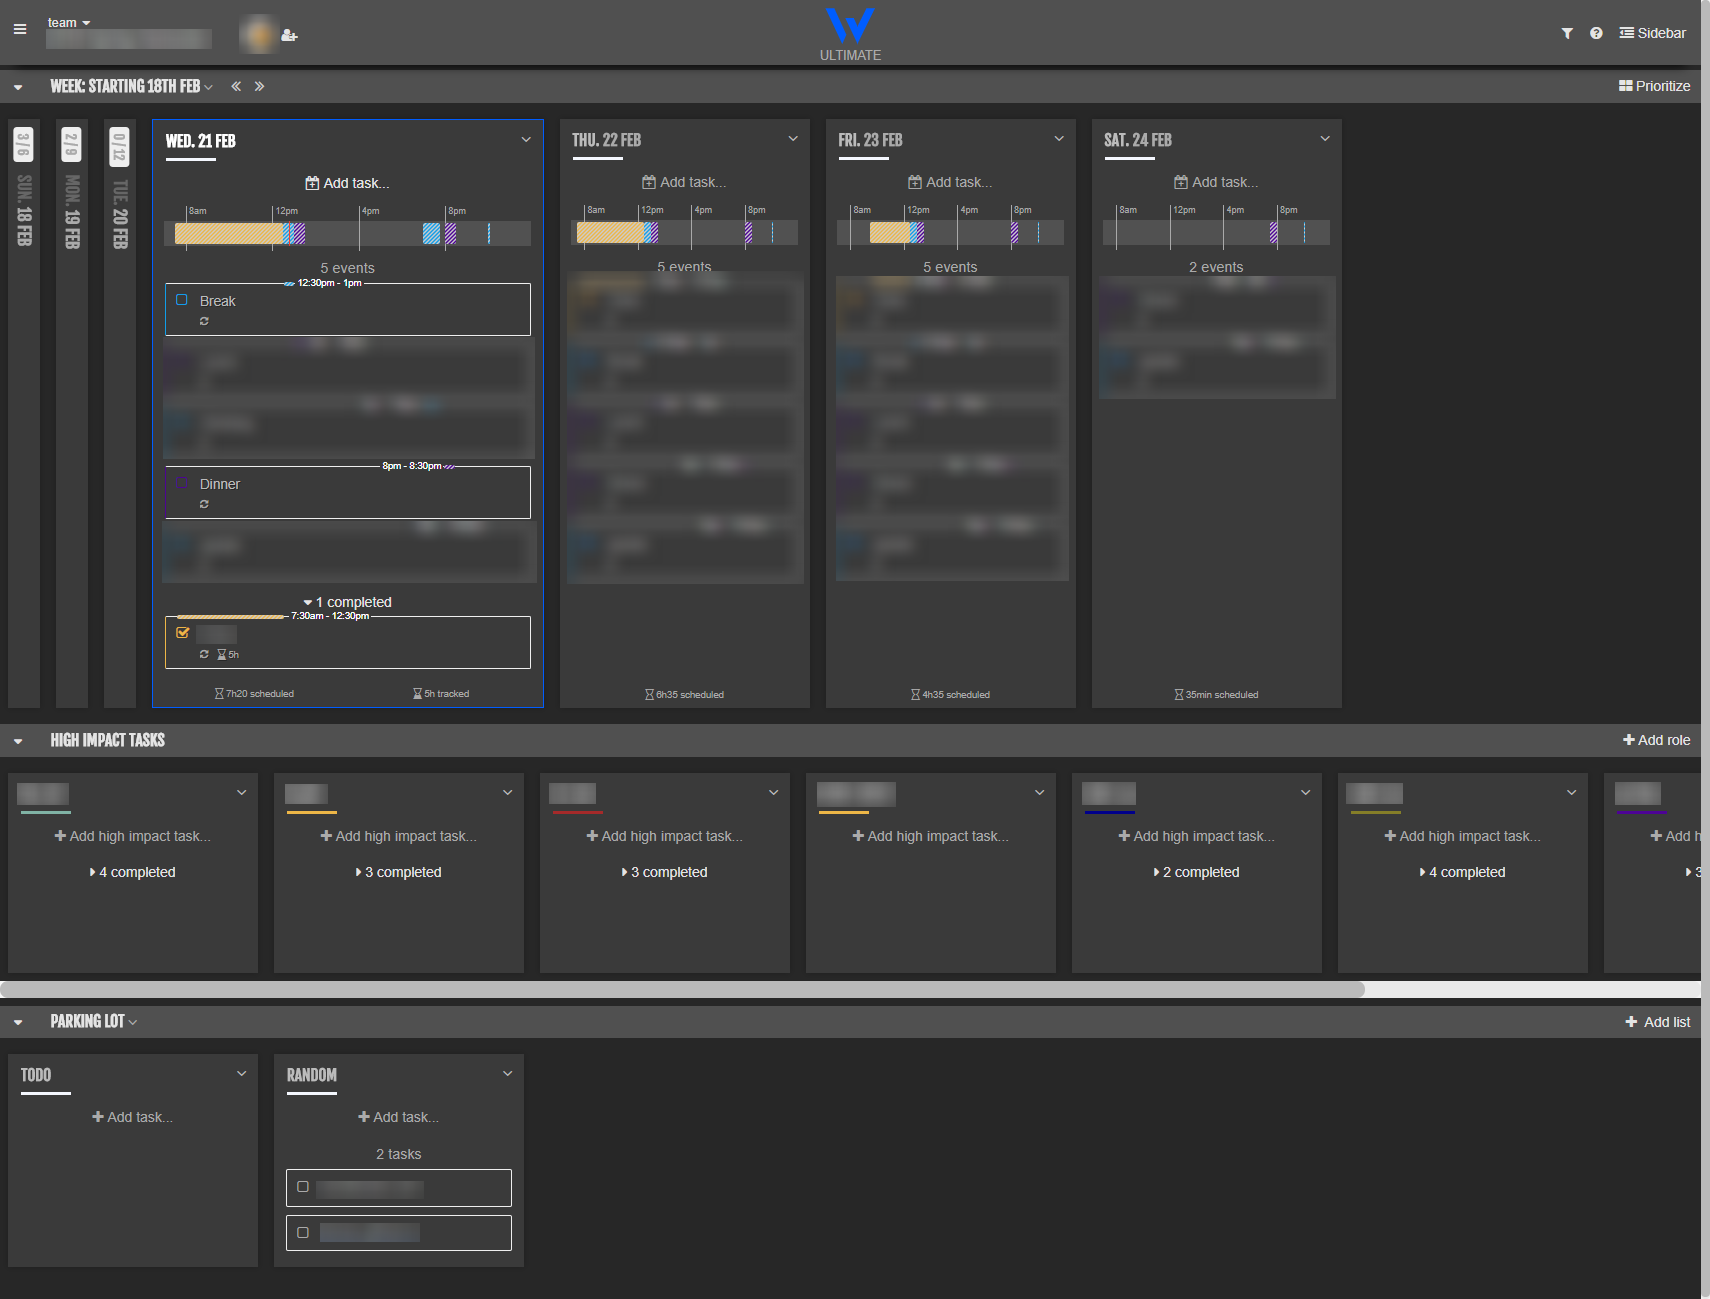Open the filter icon in the top toolbar
The image size is (1710, 1299).
pos(1567,33)
